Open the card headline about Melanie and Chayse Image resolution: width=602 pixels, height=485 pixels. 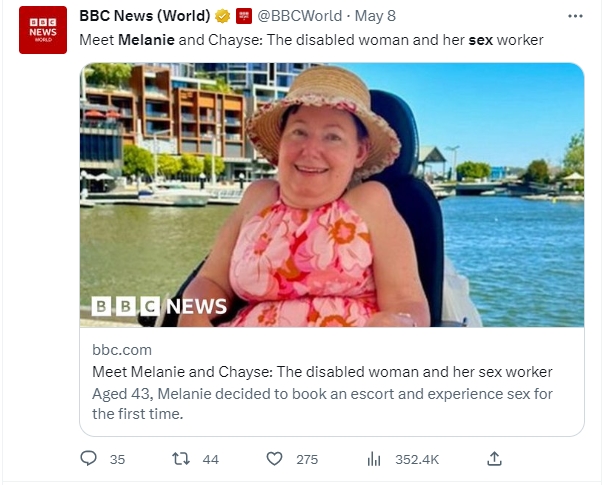322,372
